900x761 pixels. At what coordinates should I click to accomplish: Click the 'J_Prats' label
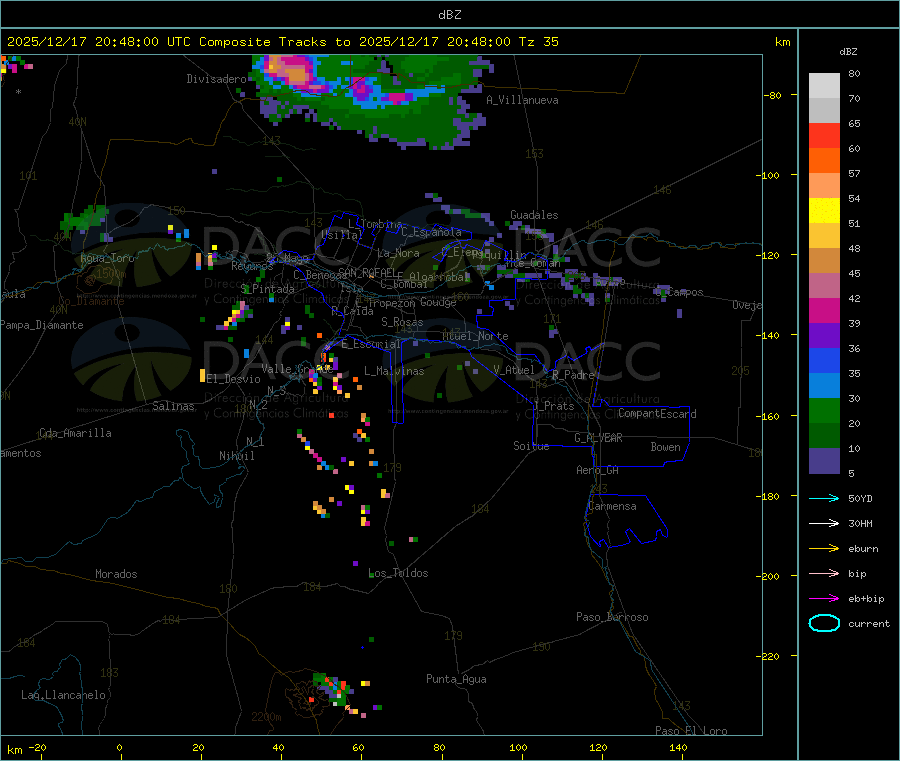point(553,406)
